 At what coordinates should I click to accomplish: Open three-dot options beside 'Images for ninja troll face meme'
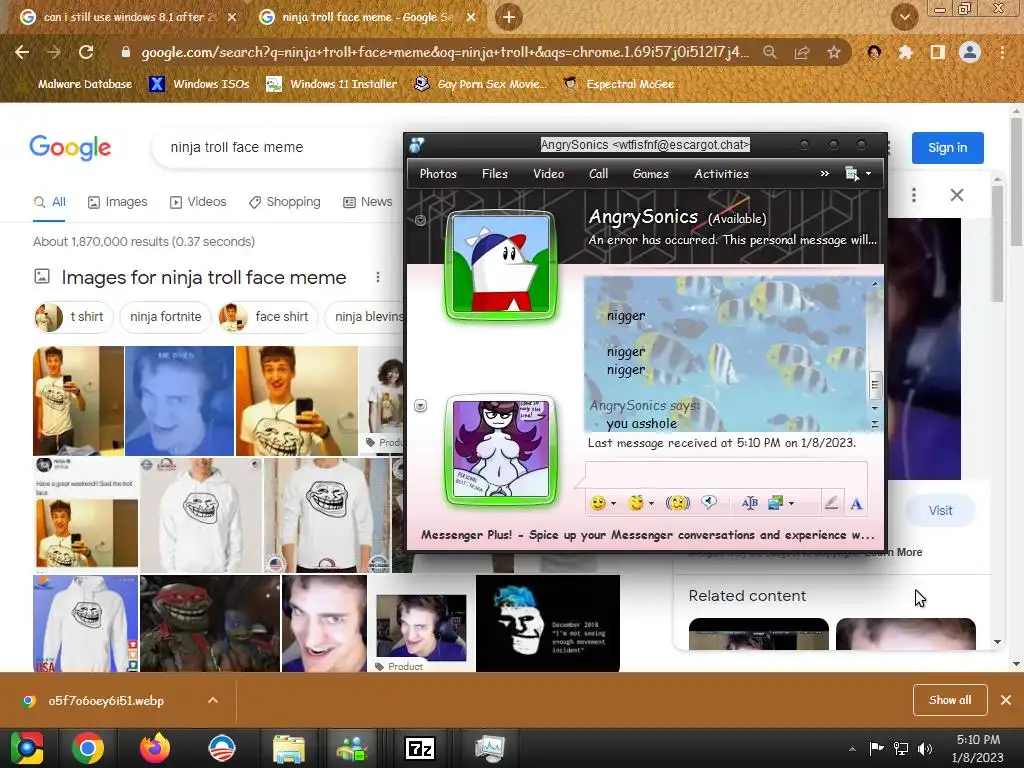(377, 277)
